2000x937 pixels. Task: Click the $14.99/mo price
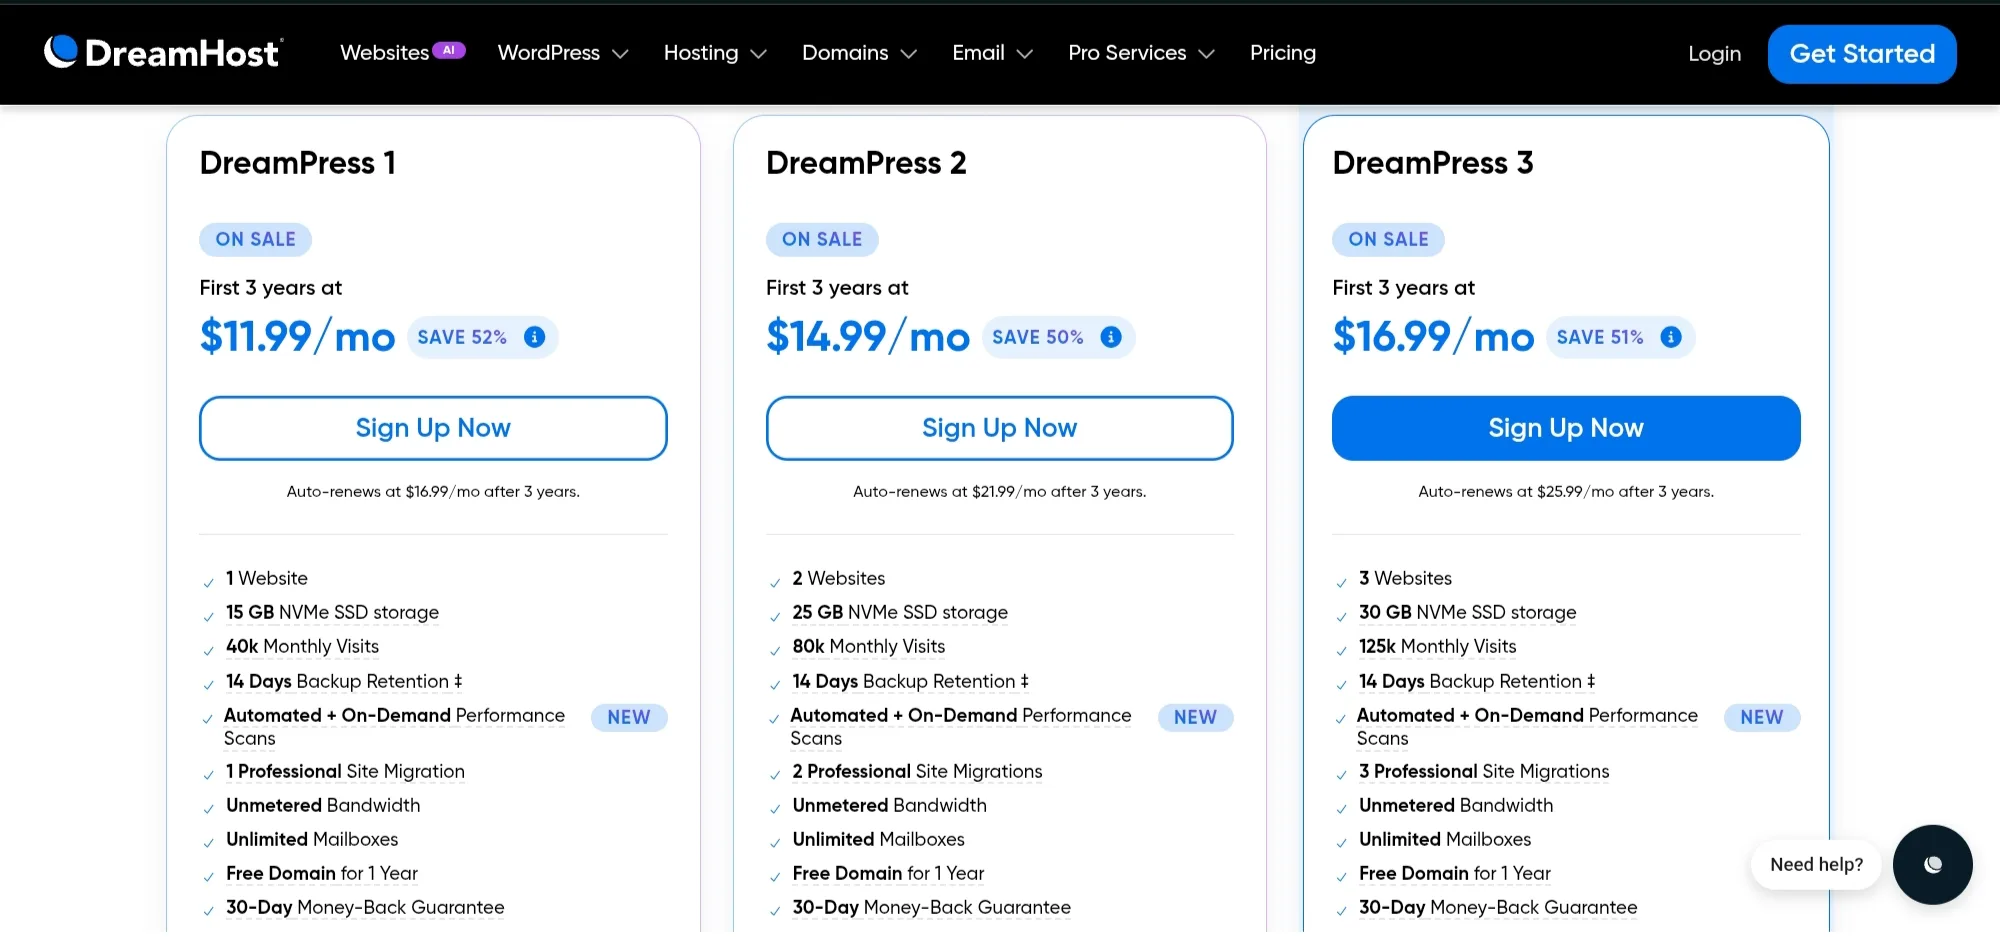868,336
